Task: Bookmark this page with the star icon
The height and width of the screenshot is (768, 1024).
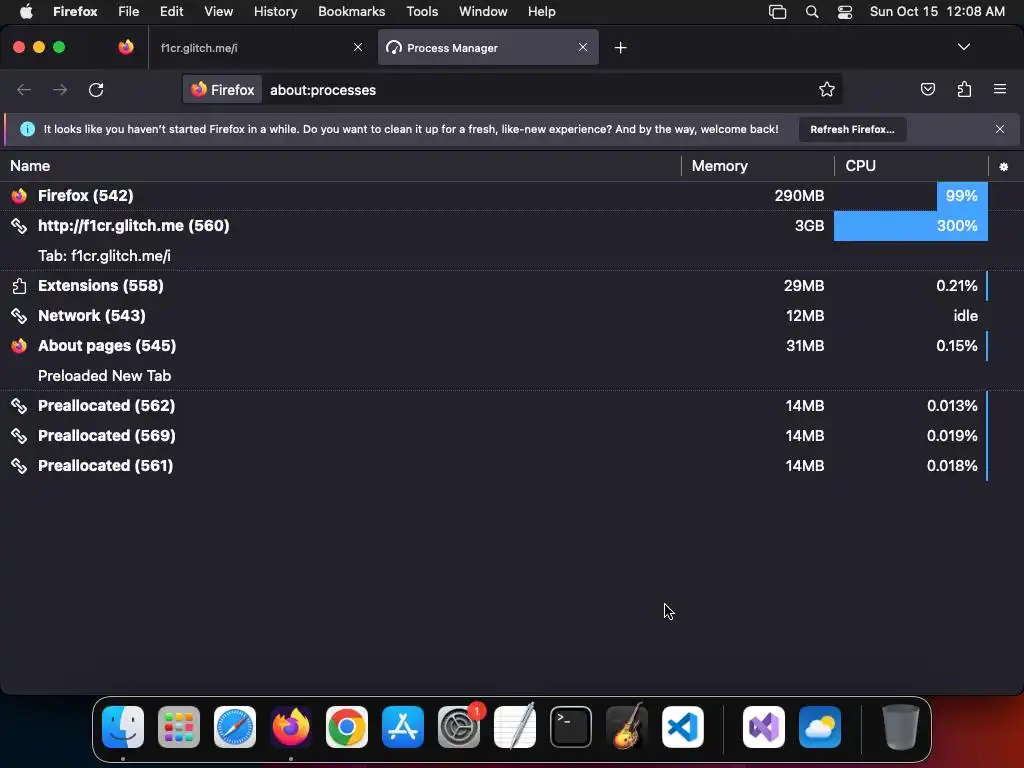Action: 827,89
